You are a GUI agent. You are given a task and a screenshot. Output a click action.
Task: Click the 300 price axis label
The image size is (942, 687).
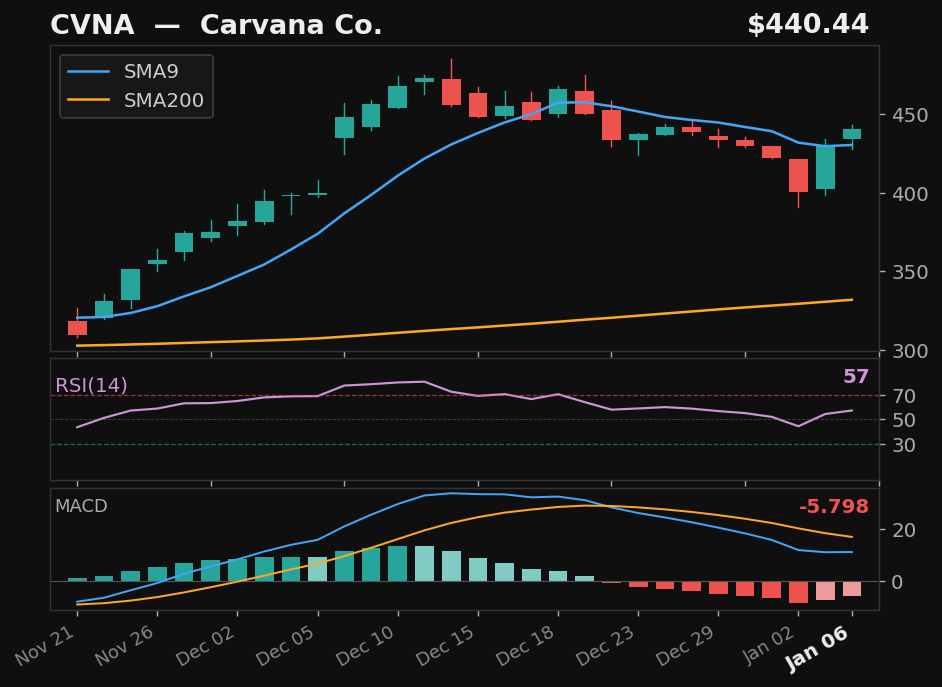pyautogui.click(x=910, y=351)
